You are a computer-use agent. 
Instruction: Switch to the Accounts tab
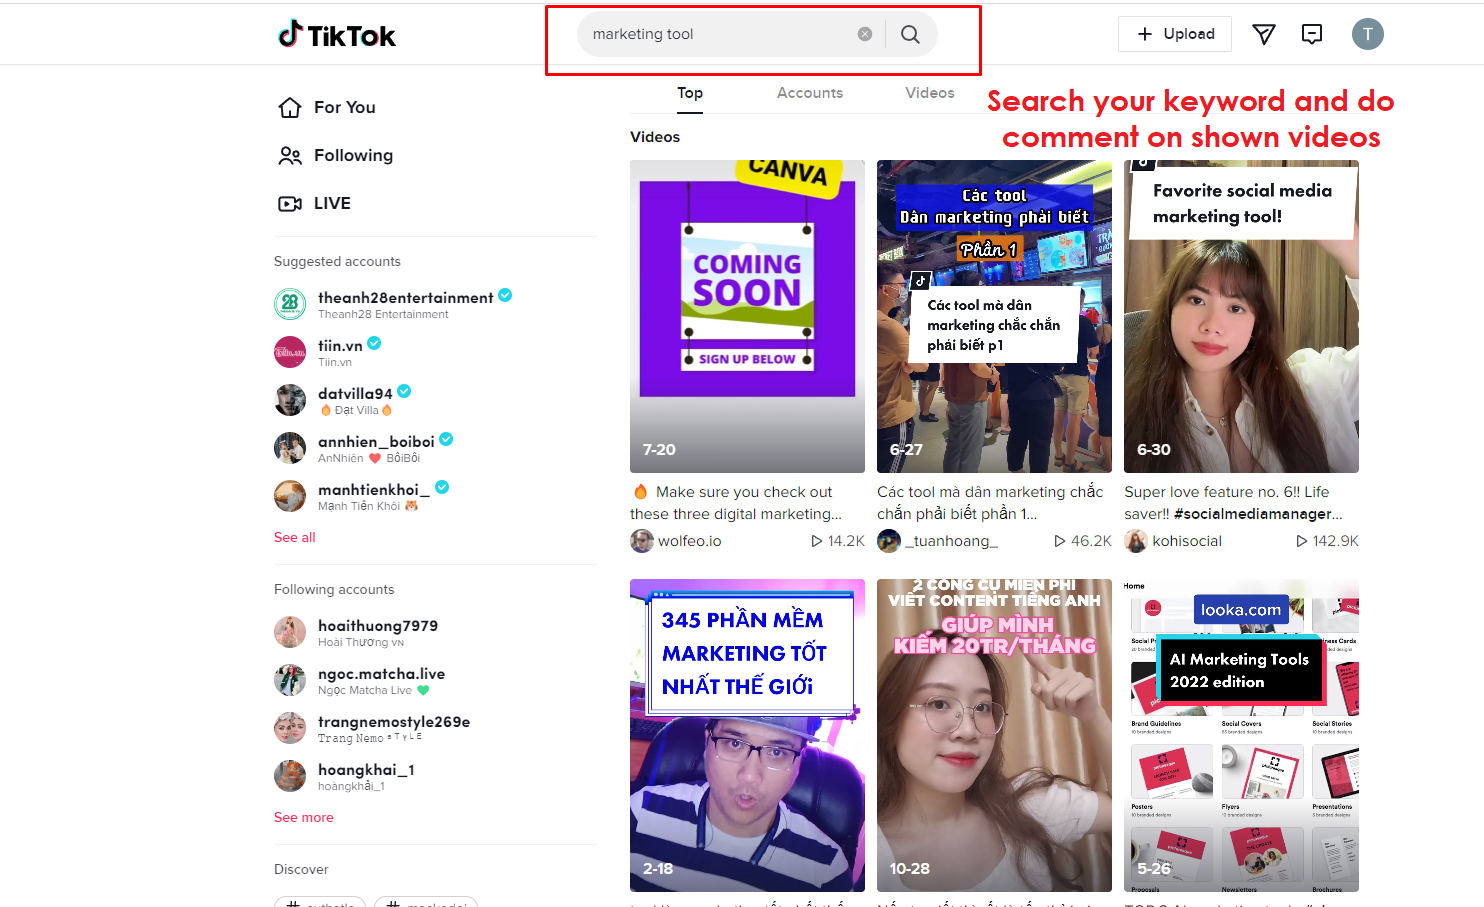(810, 93)
